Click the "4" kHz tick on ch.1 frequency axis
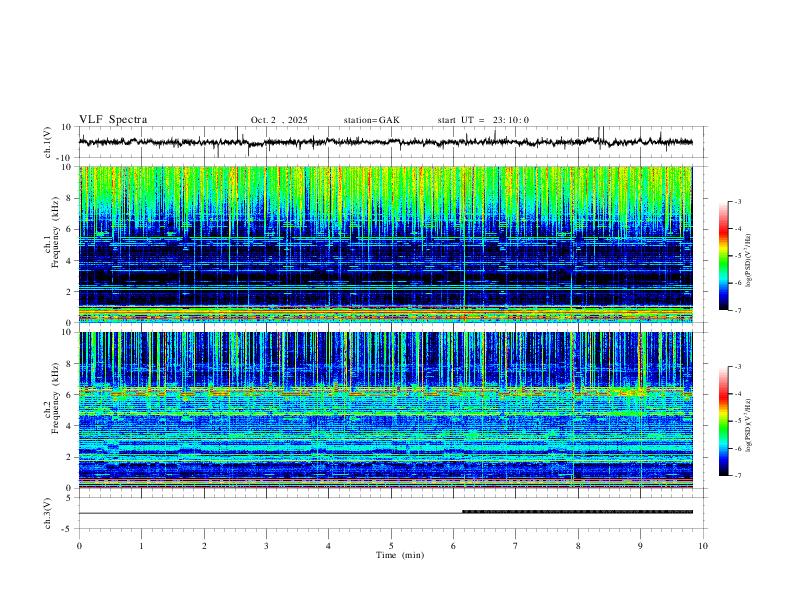The image size is (792, 612). (x=70, y=261)
